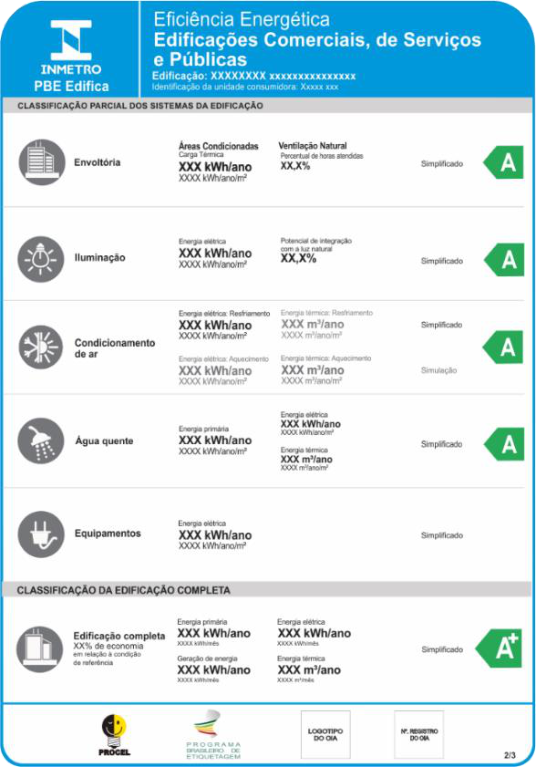Select the Envoltória building icon

coord(42,162)
